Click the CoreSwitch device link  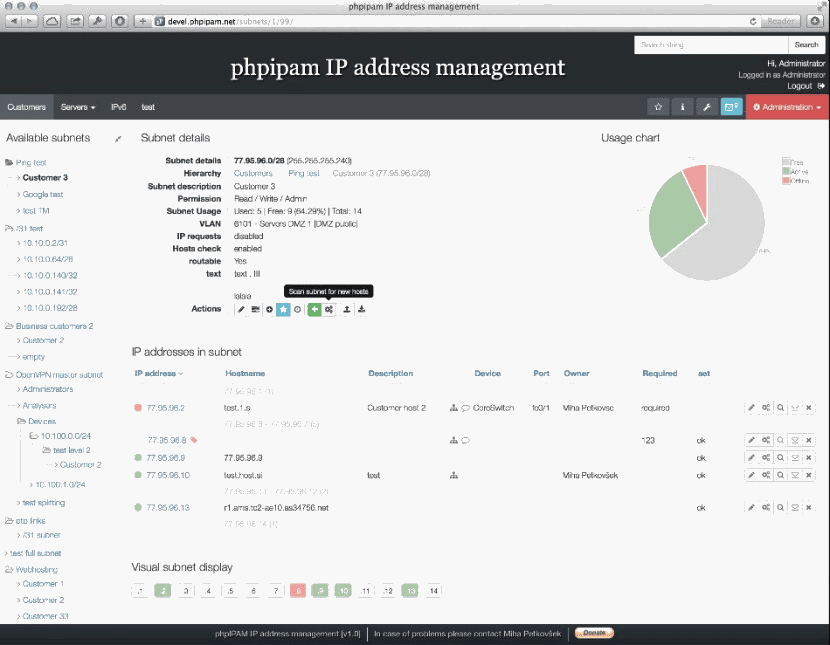(493, 408)
